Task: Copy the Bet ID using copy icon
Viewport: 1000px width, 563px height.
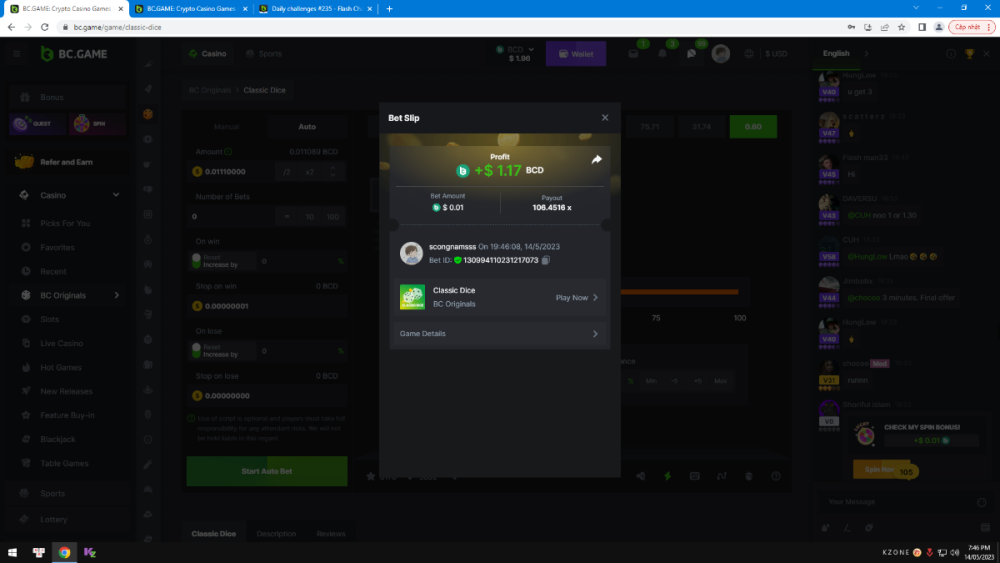Action: (546, 261)
